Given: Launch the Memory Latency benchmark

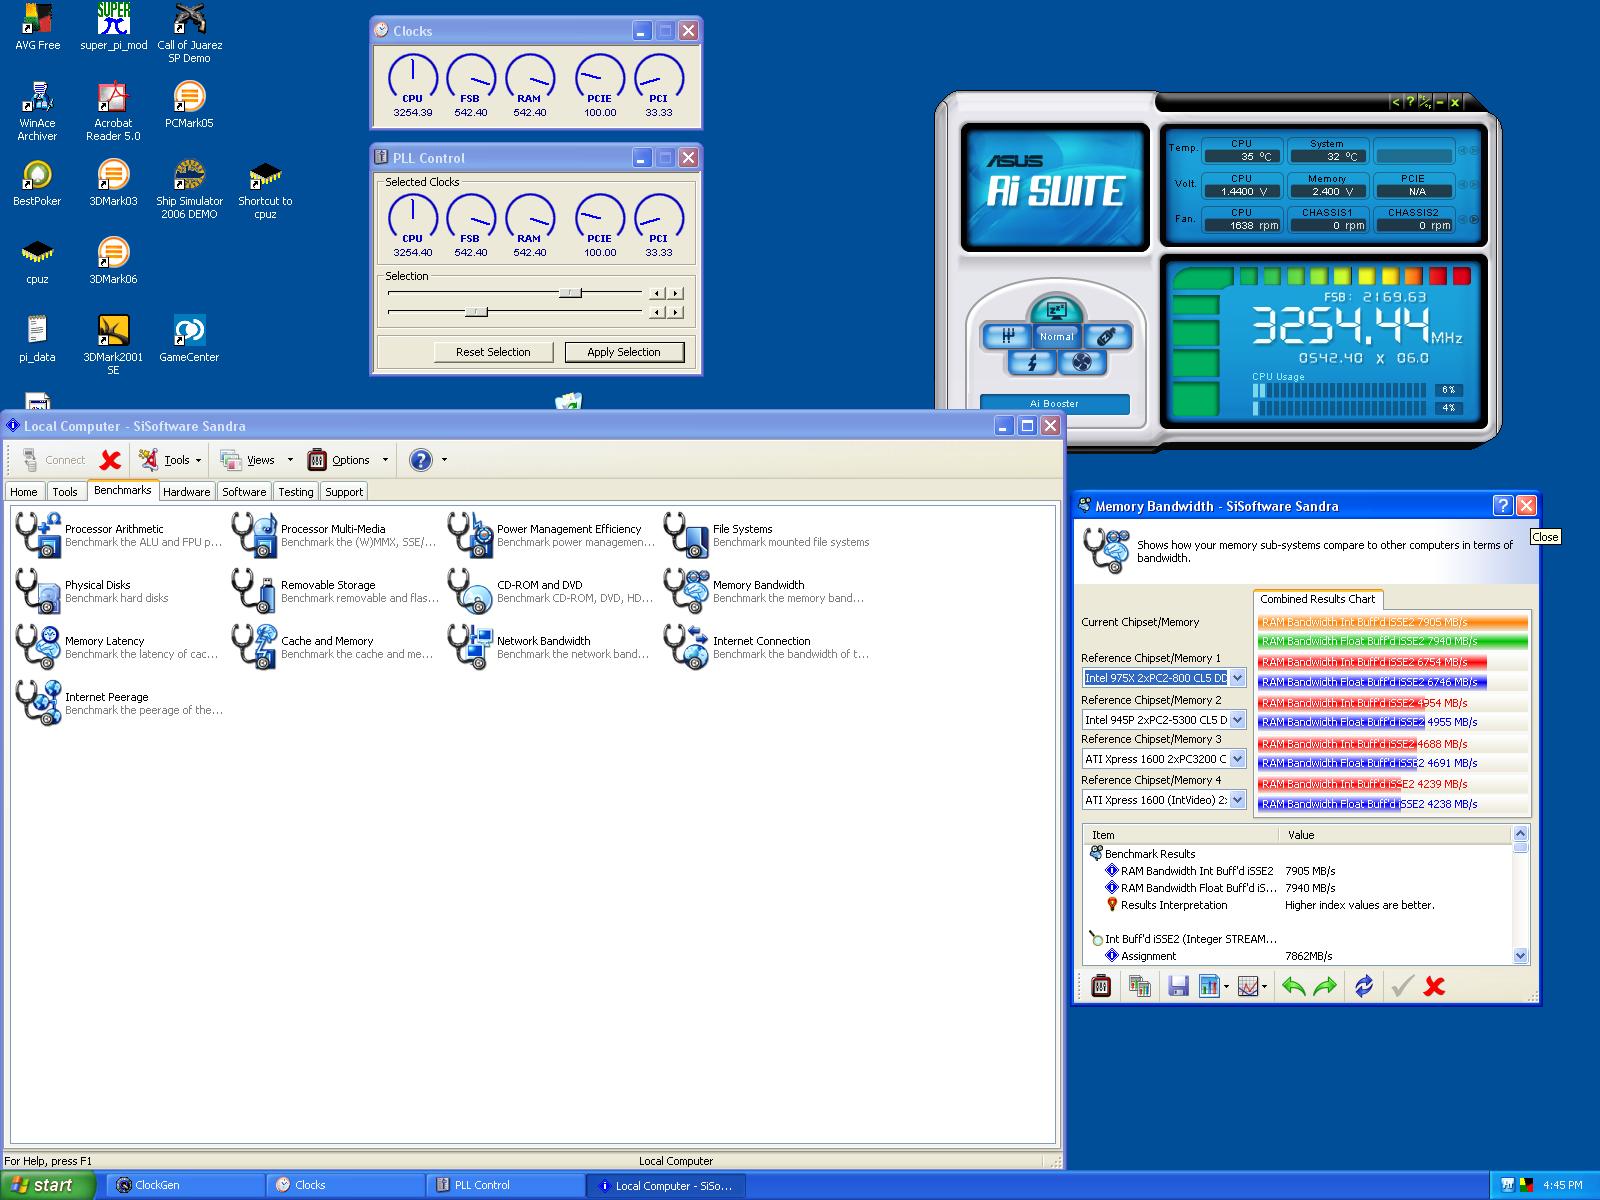Looking at the screenshot, I should point(118,647).
